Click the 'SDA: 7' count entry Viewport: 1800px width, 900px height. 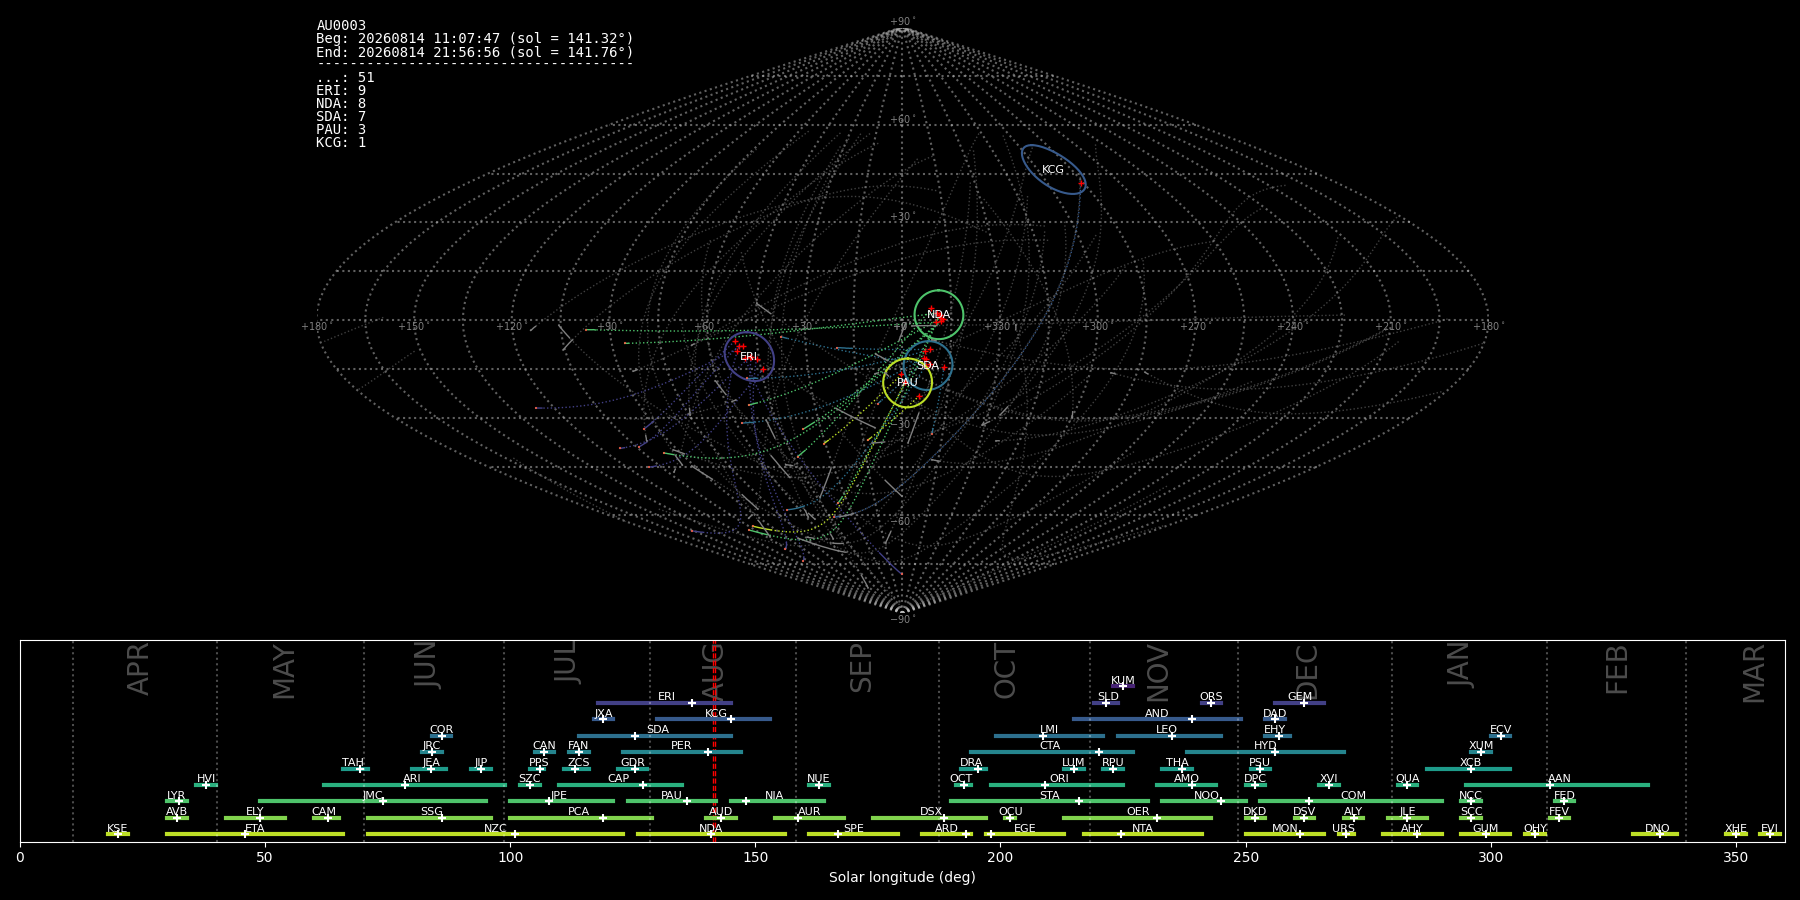coord(341,117)
